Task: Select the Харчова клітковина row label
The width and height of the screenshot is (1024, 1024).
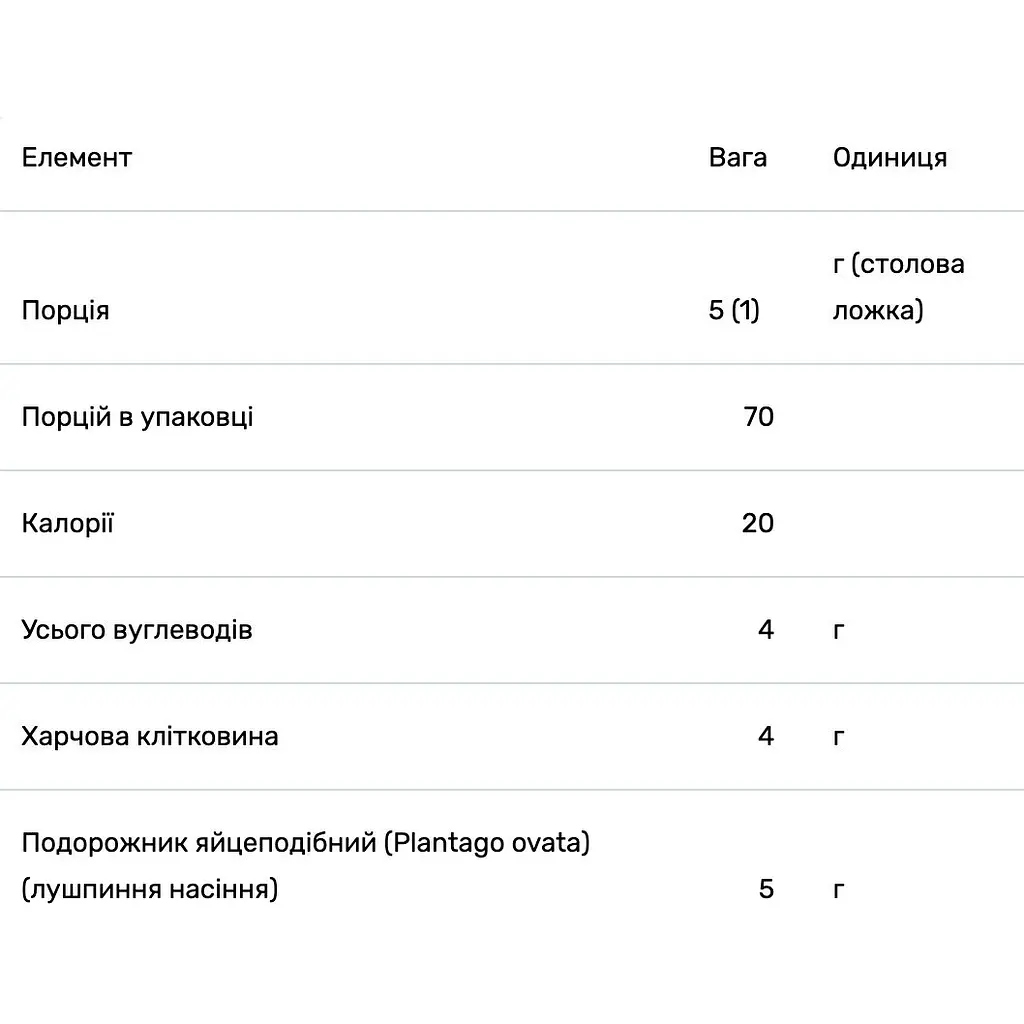Action: 150,737
